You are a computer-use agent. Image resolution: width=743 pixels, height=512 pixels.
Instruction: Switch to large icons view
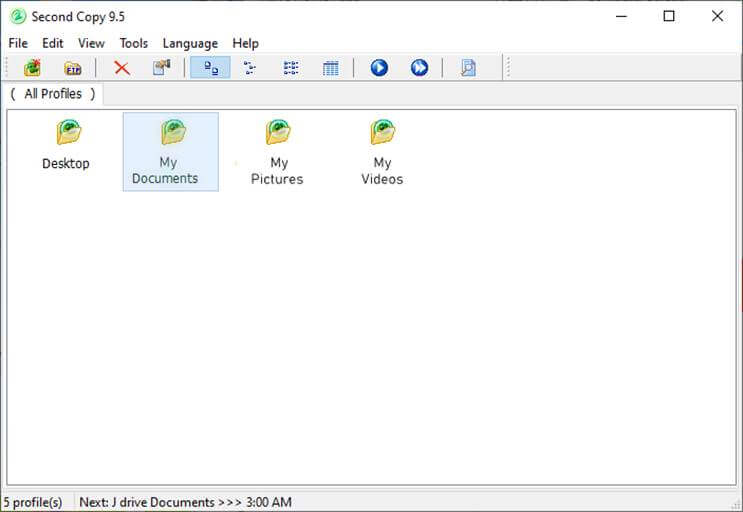(x=210, y=68)
